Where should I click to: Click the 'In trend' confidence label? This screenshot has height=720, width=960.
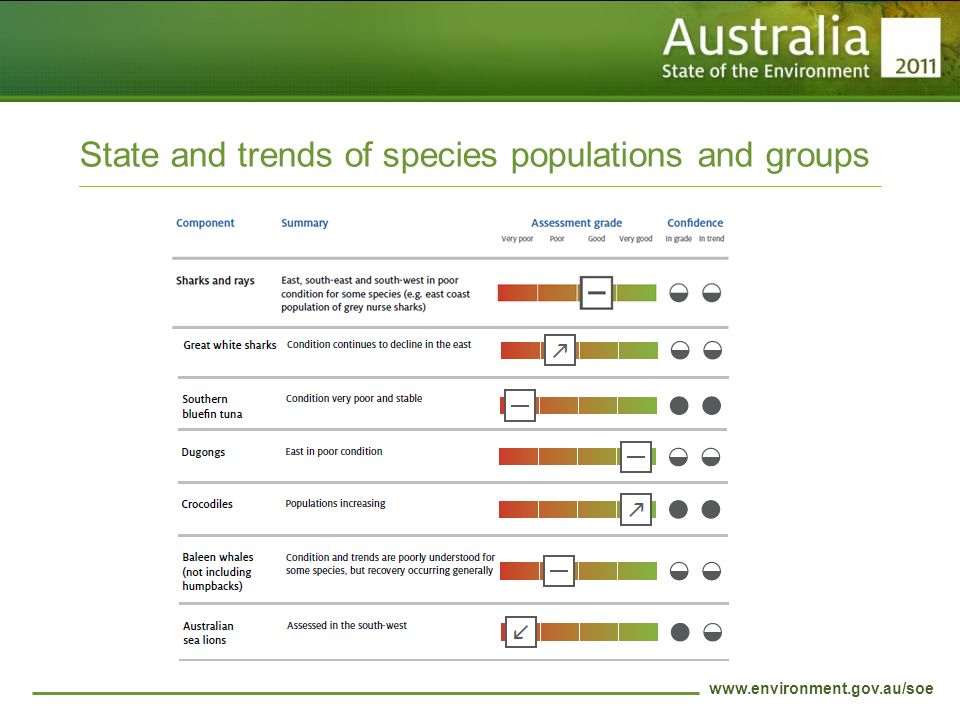point(711,239)
